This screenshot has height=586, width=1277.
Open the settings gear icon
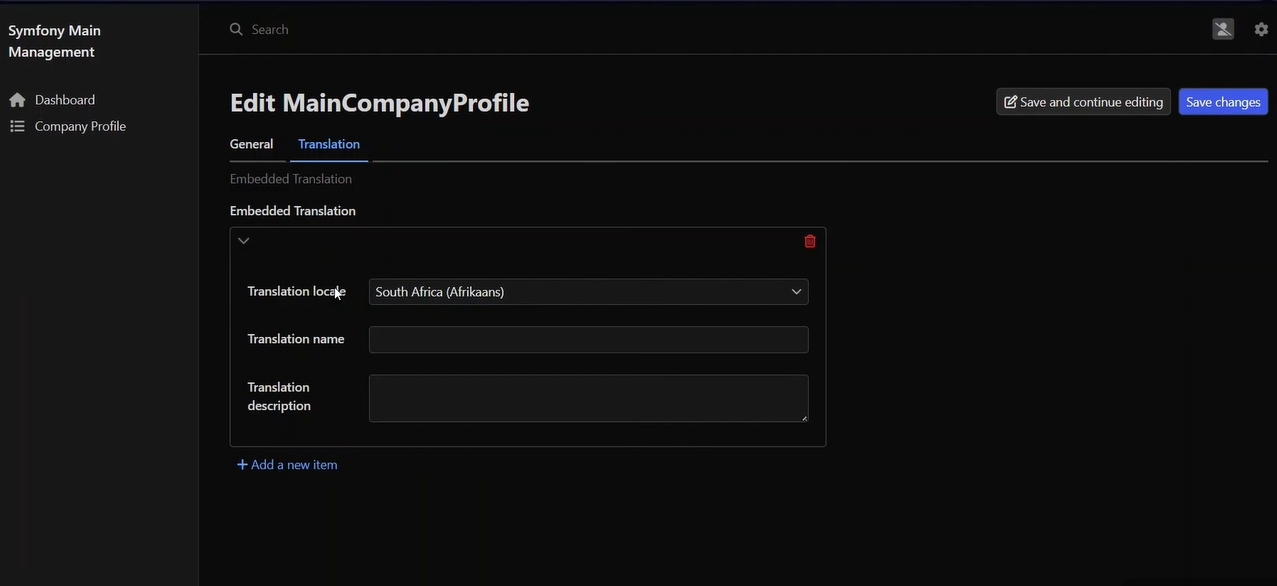[x=1261, y=29]
